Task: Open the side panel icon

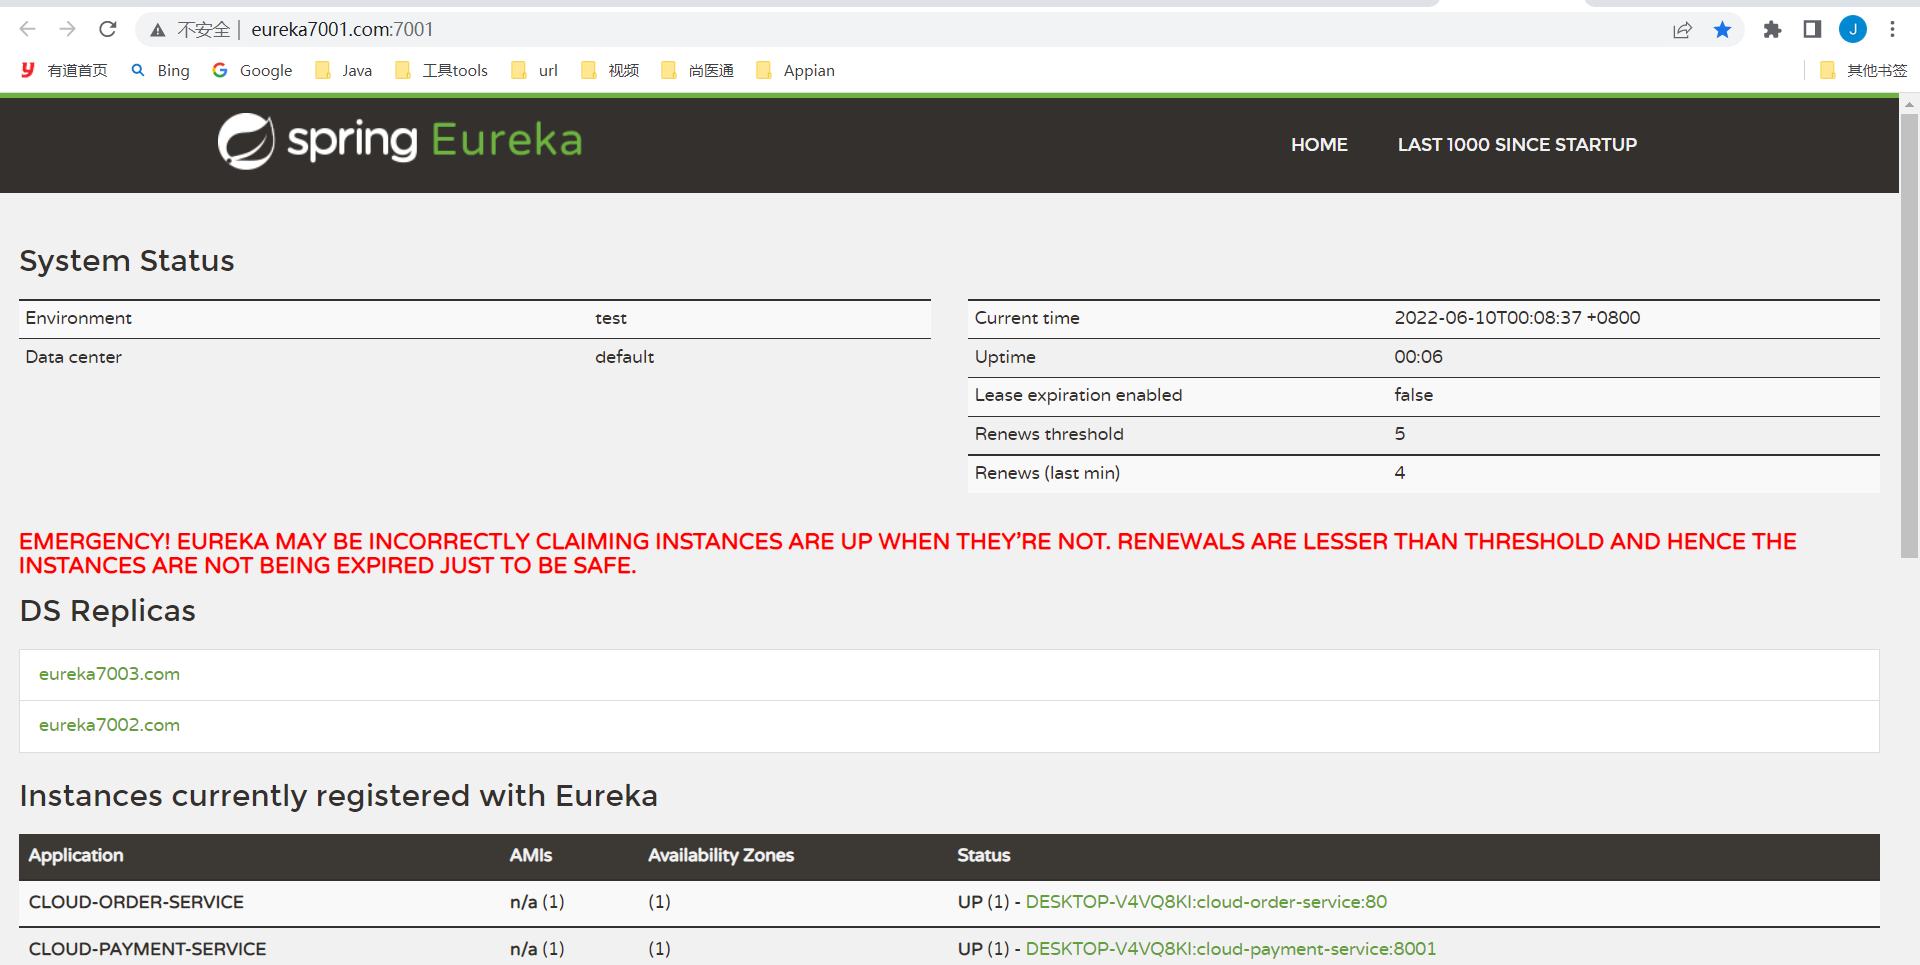Action: coord(1812,29)
